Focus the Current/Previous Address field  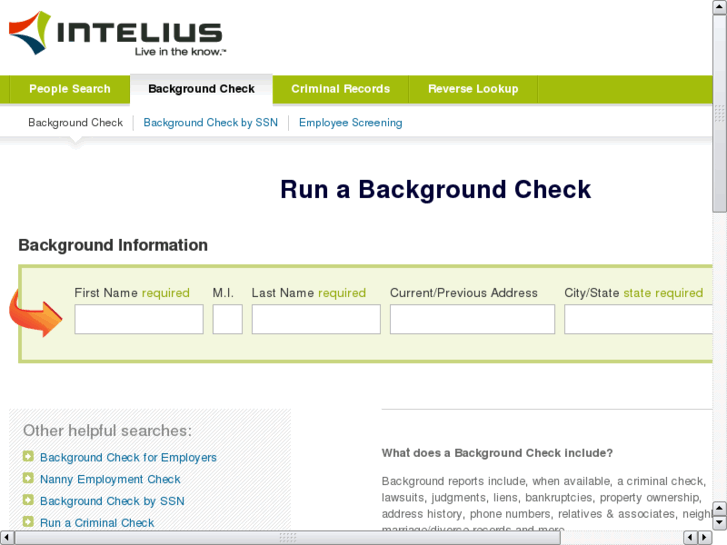(x=472, y=319)
